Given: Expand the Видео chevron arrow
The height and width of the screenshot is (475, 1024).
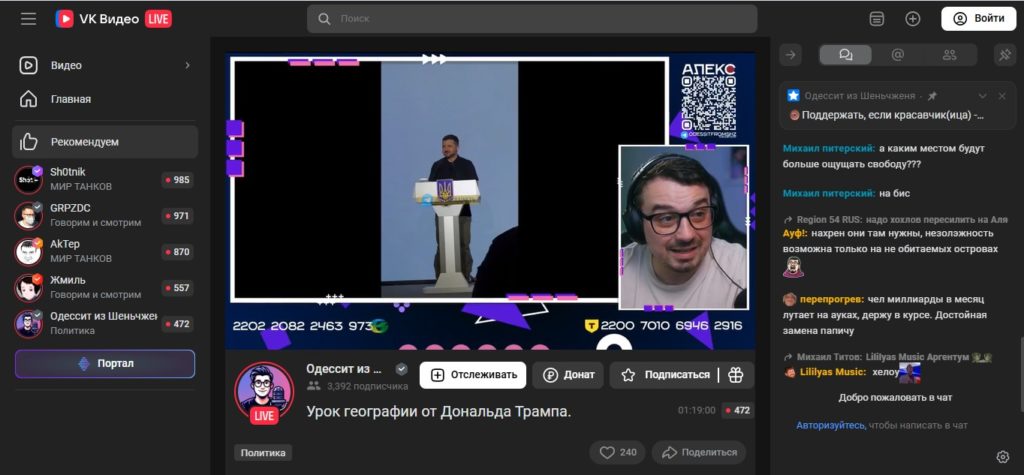Looking at the screenshot, I should [x=187, y=65].
